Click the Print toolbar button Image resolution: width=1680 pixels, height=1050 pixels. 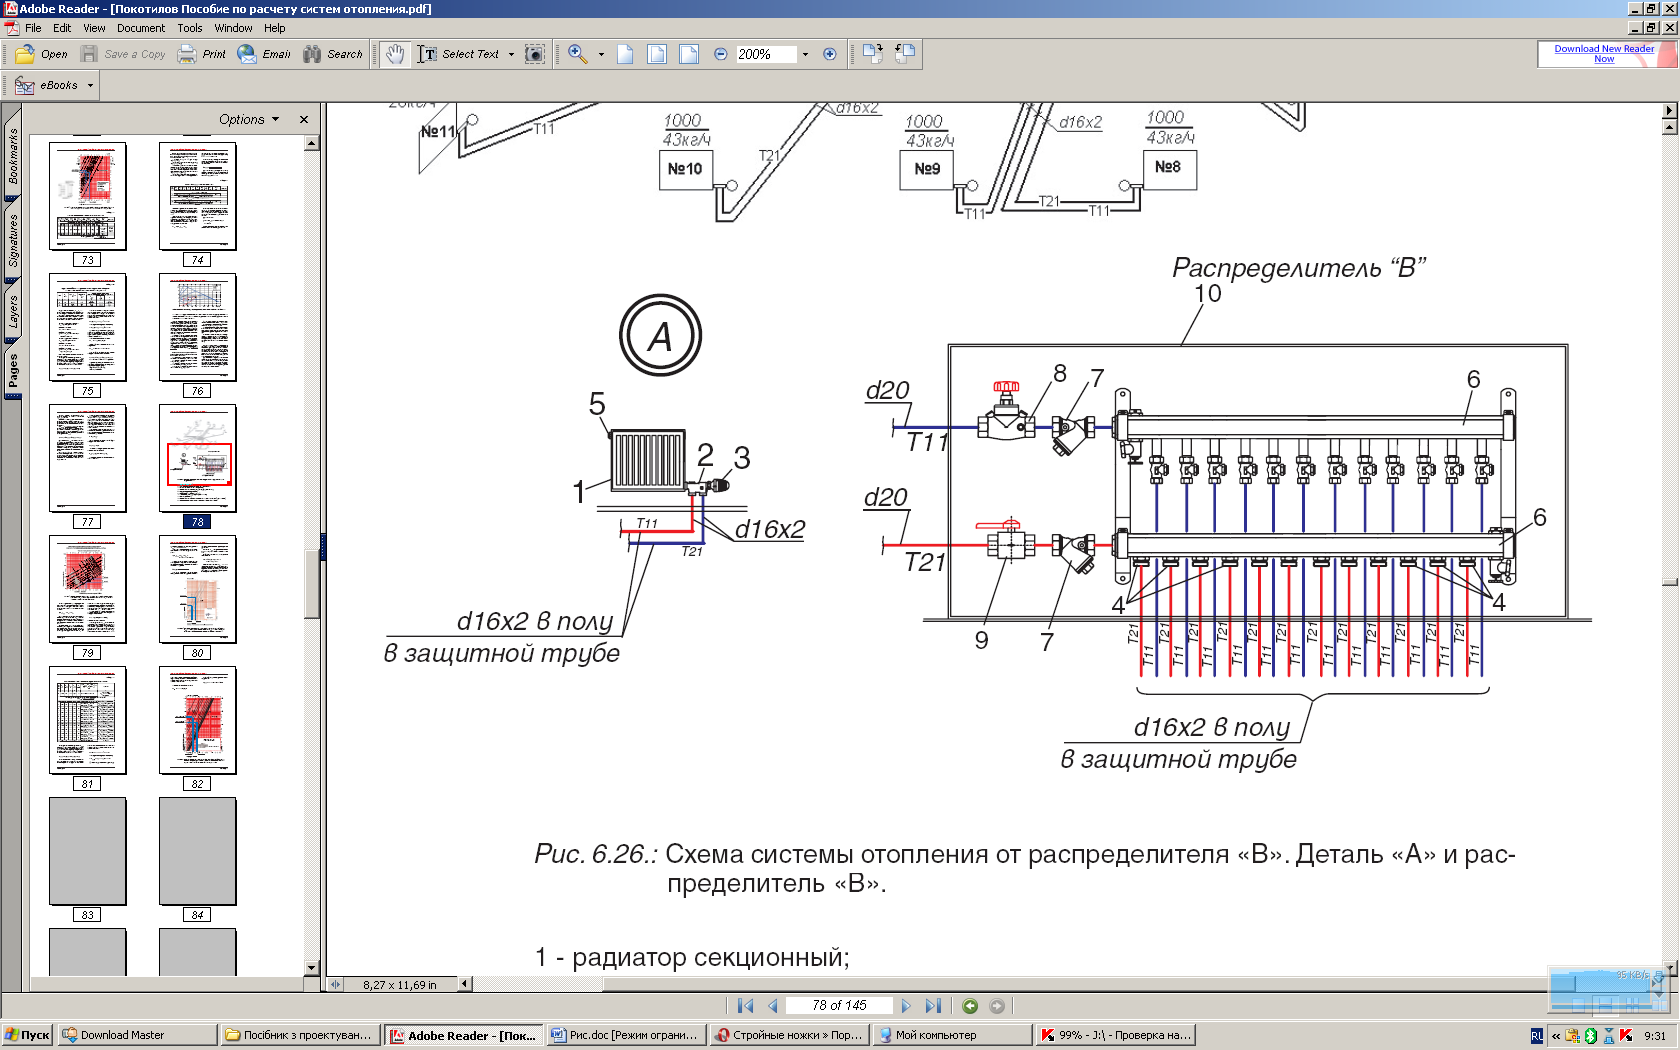tap(202, 54)
